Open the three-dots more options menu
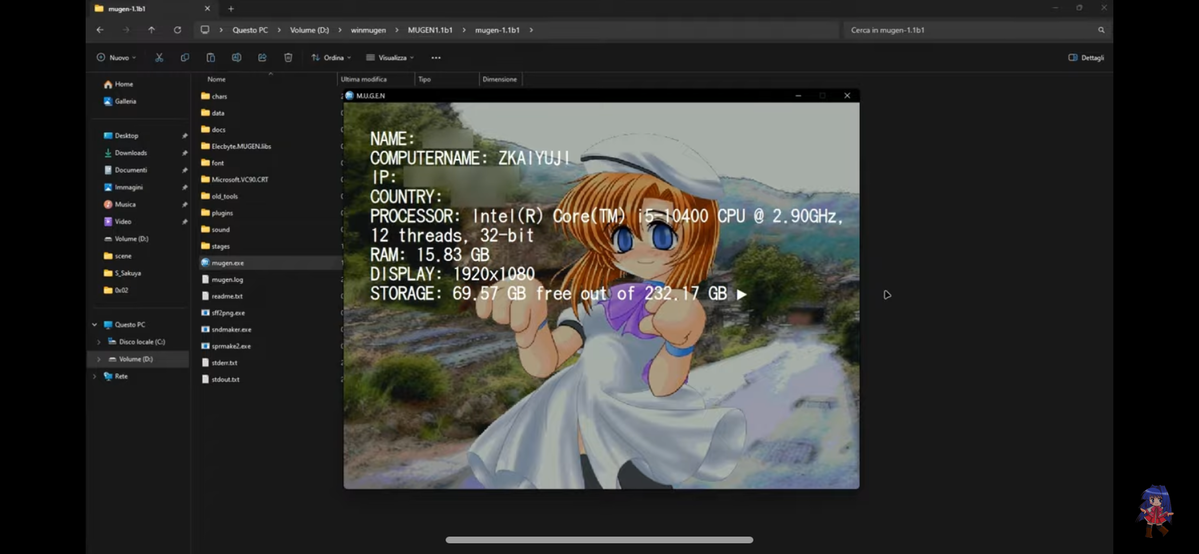The width and height of the screenshot is (1199, 554). (x=436, y=57)
